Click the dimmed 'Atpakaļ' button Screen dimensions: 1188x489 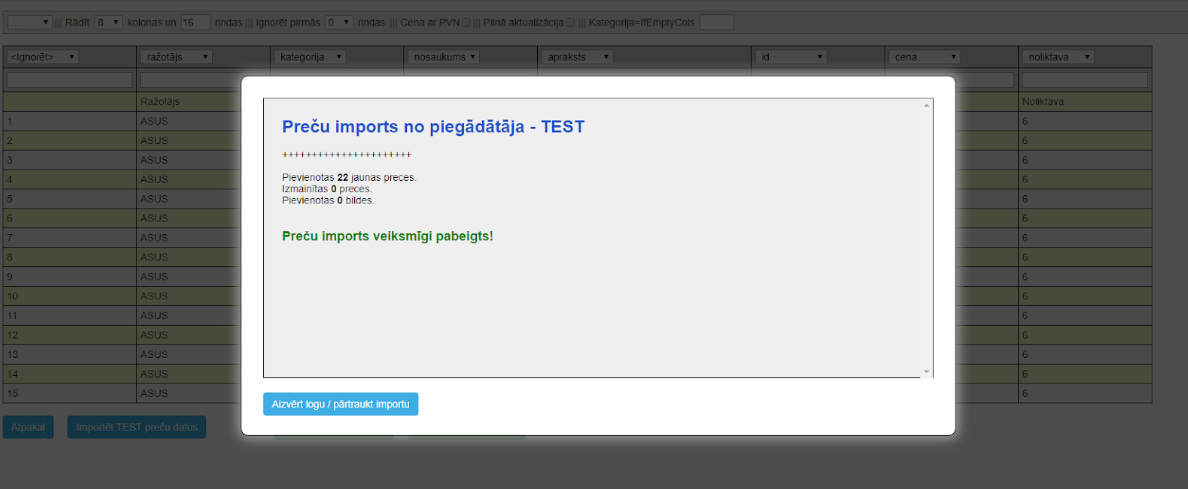[28, 428]
